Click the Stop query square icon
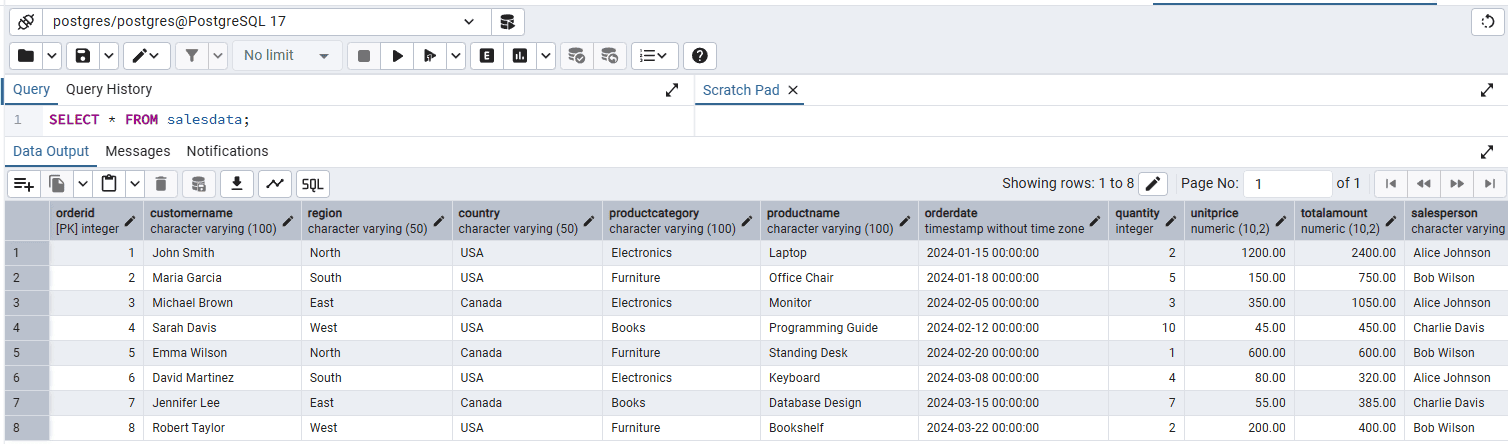Viewport: 1508px width, 444px height. coord(364,56)
